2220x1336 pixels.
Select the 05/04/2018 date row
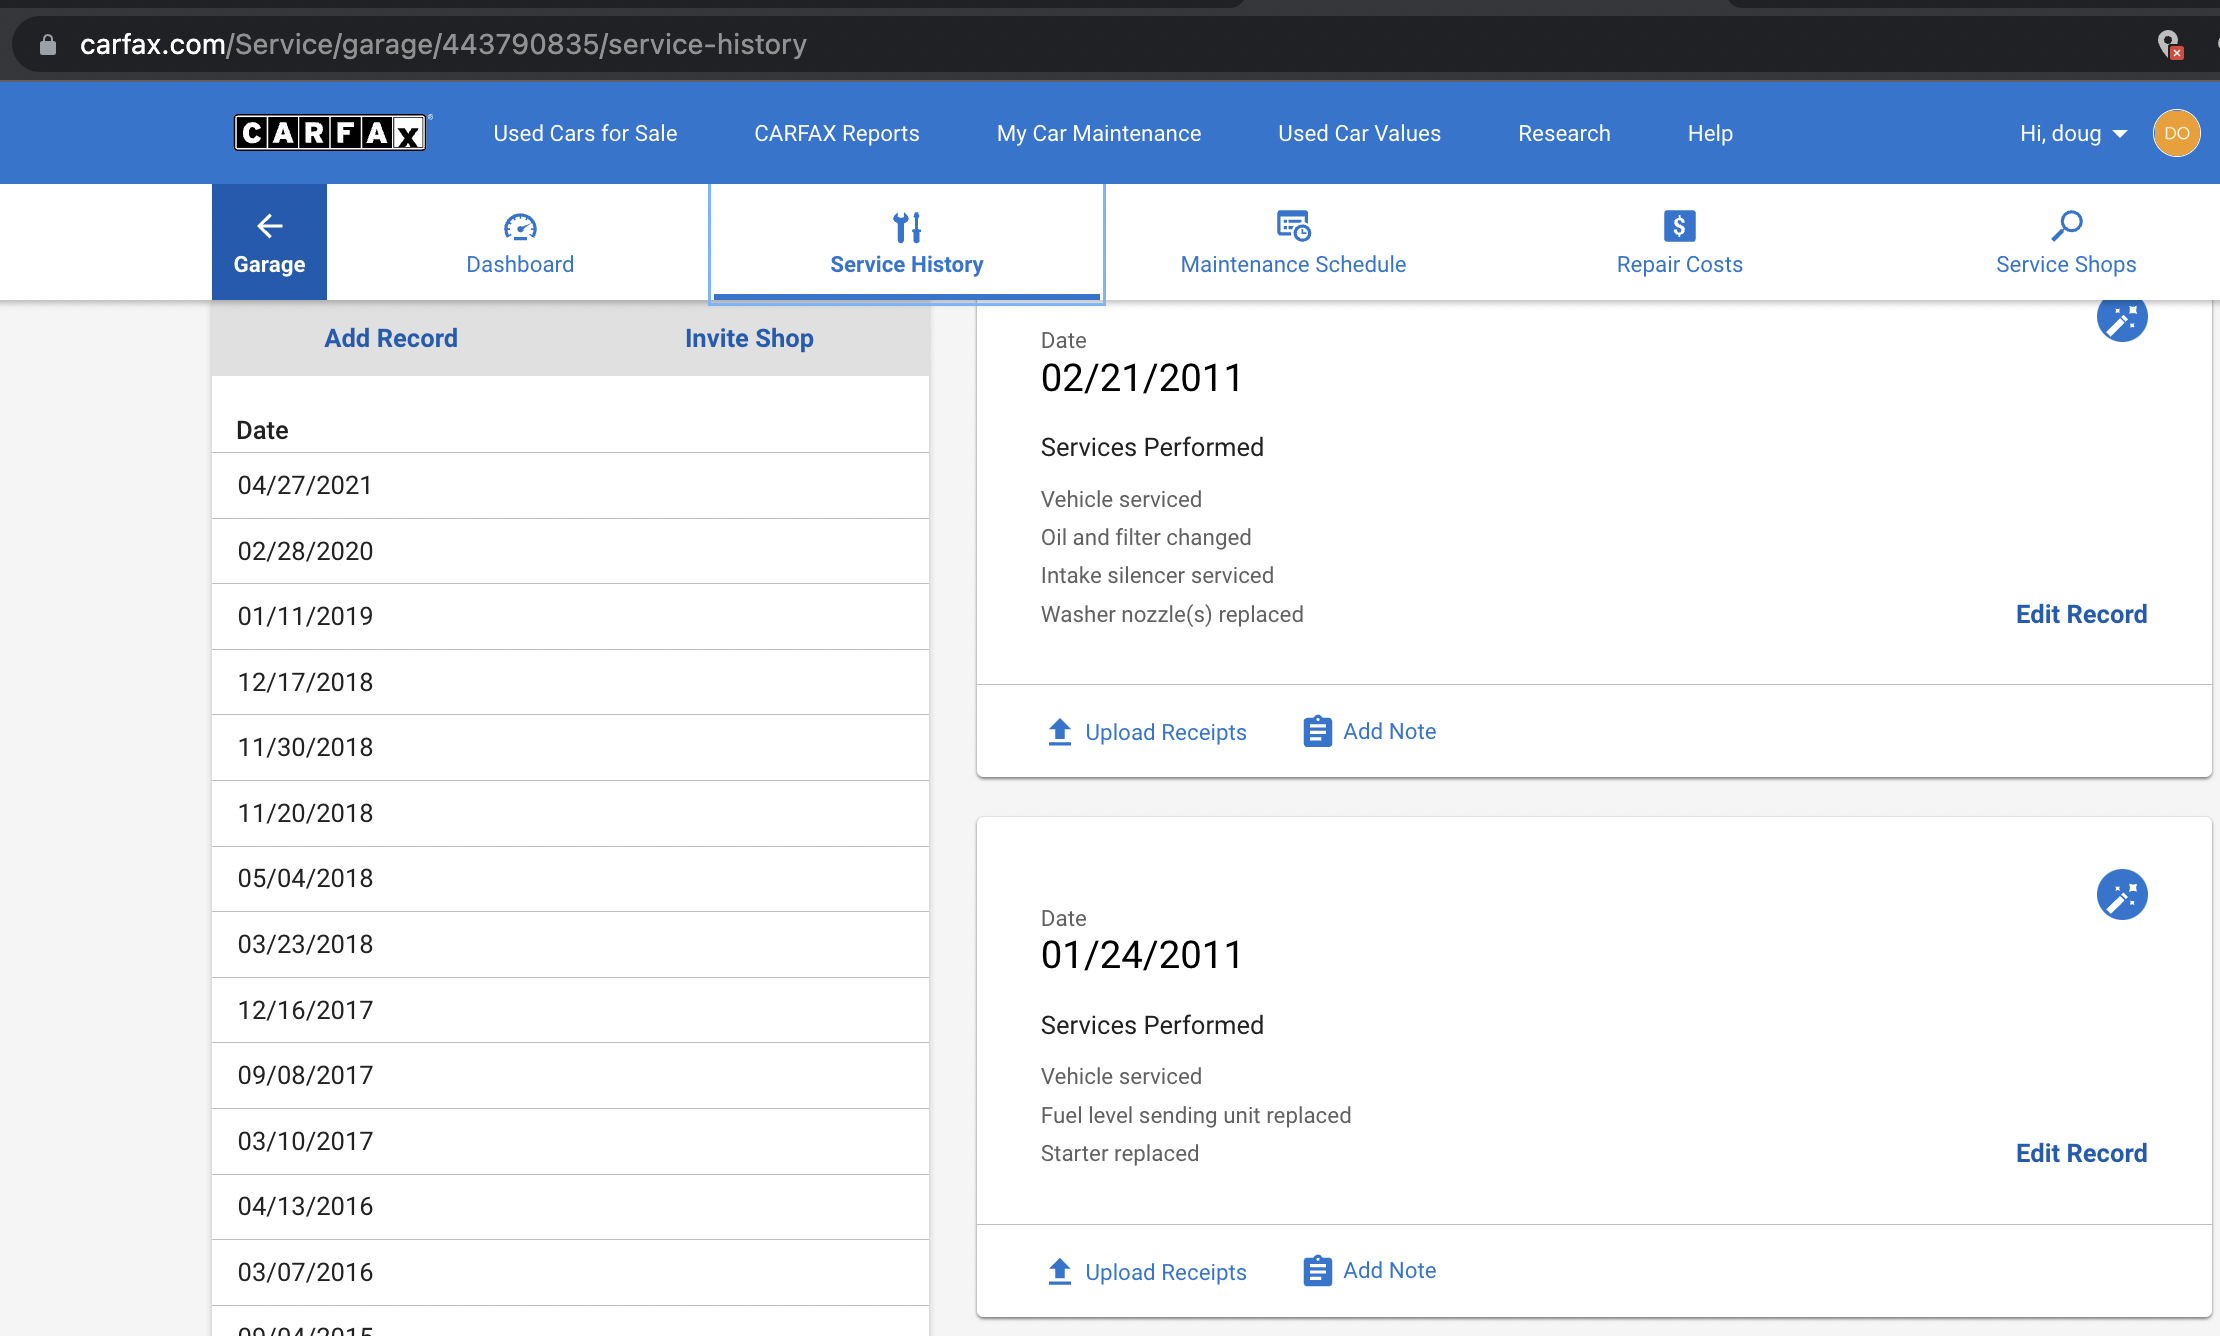(570, 878)
